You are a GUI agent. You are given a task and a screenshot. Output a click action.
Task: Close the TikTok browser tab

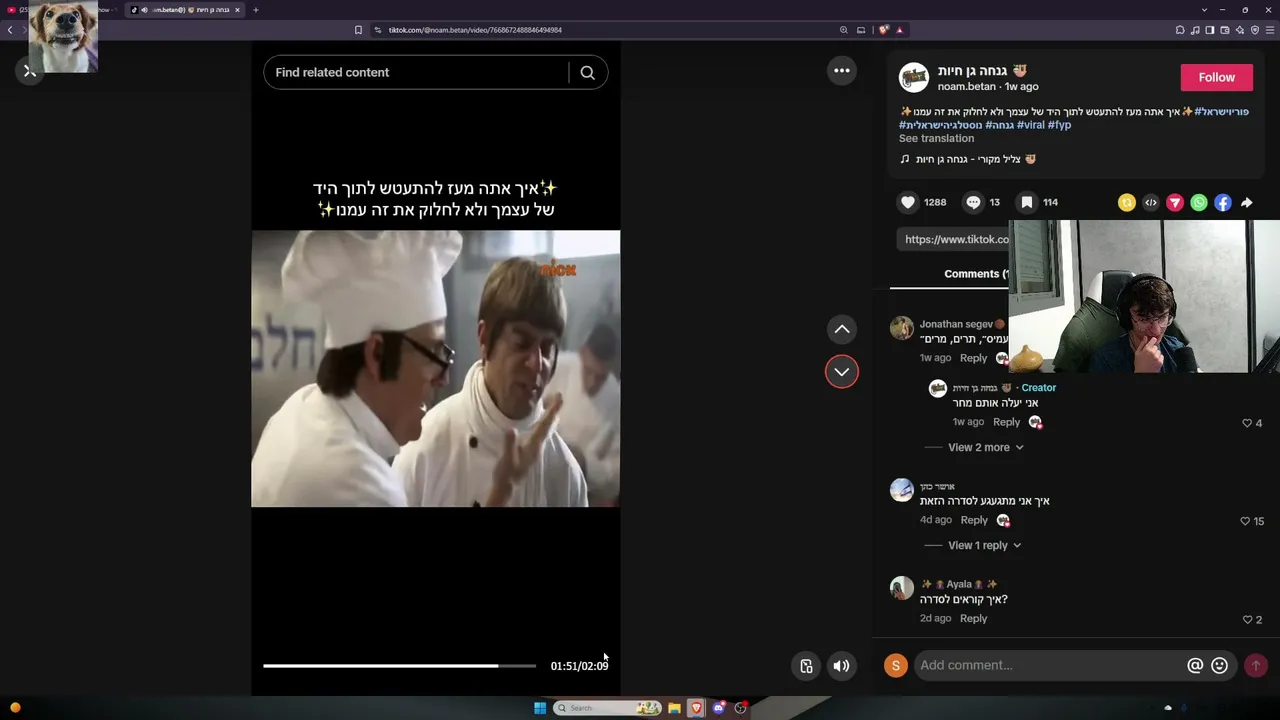237,10
